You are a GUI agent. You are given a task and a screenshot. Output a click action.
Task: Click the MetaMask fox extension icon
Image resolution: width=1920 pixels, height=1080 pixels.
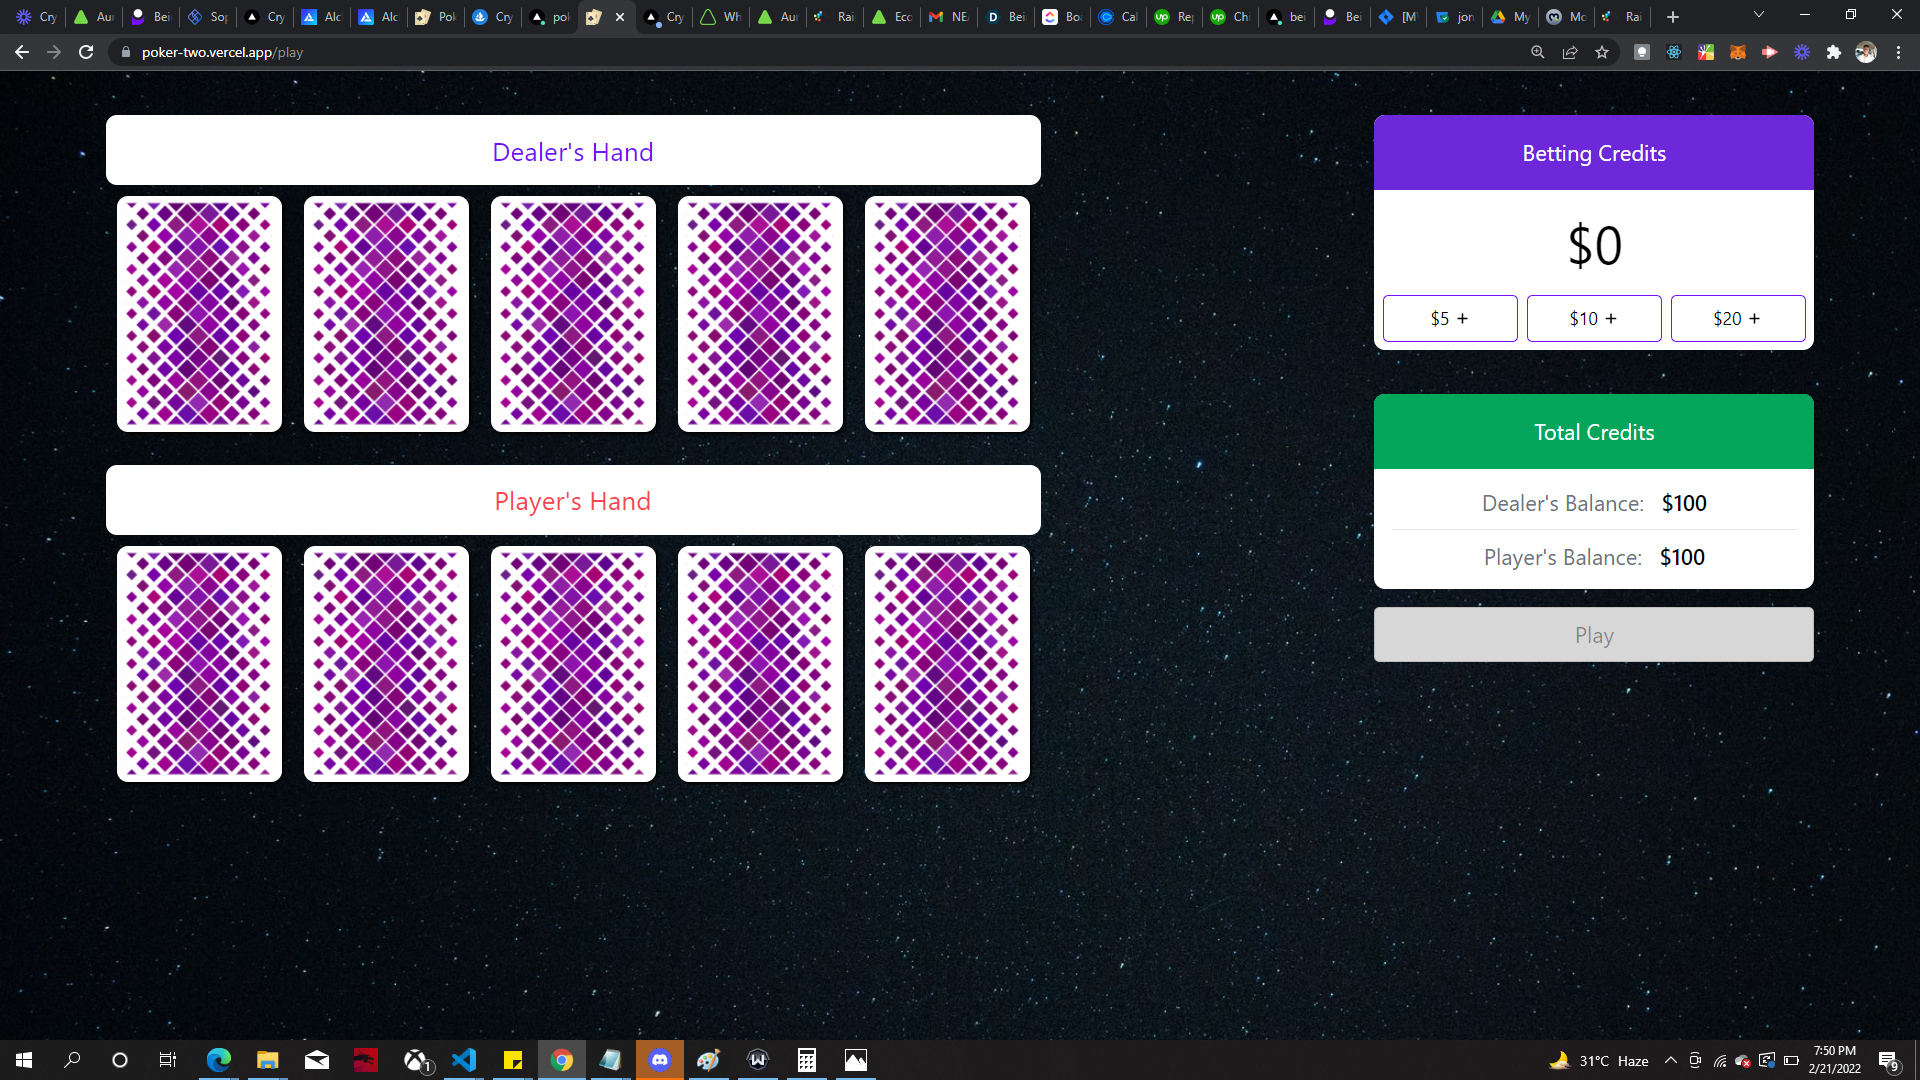point(1738,52)
